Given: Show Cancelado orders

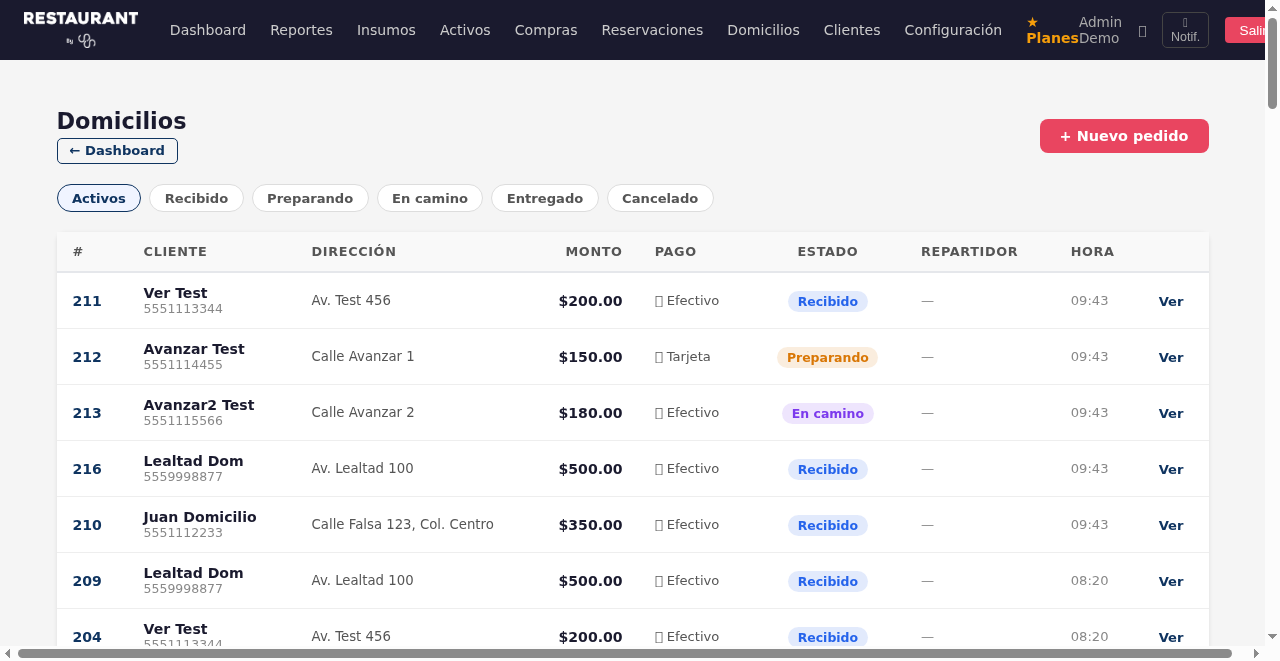Looking at the screenshot, I should pyautogui.click(x=660, y=198).
